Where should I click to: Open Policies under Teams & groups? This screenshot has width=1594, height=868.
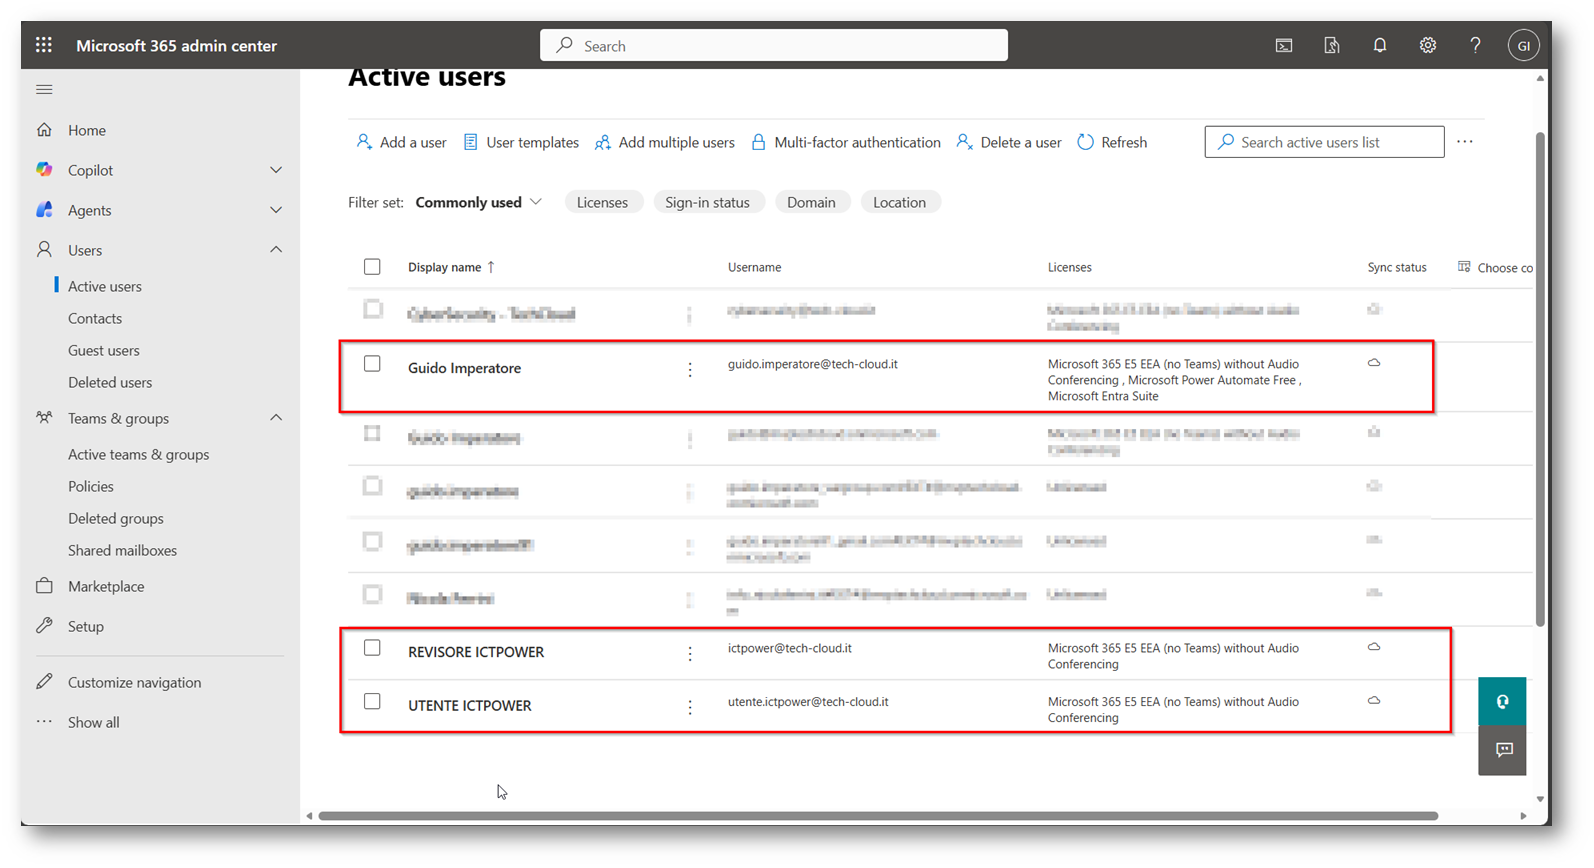[x=91, y=486]
